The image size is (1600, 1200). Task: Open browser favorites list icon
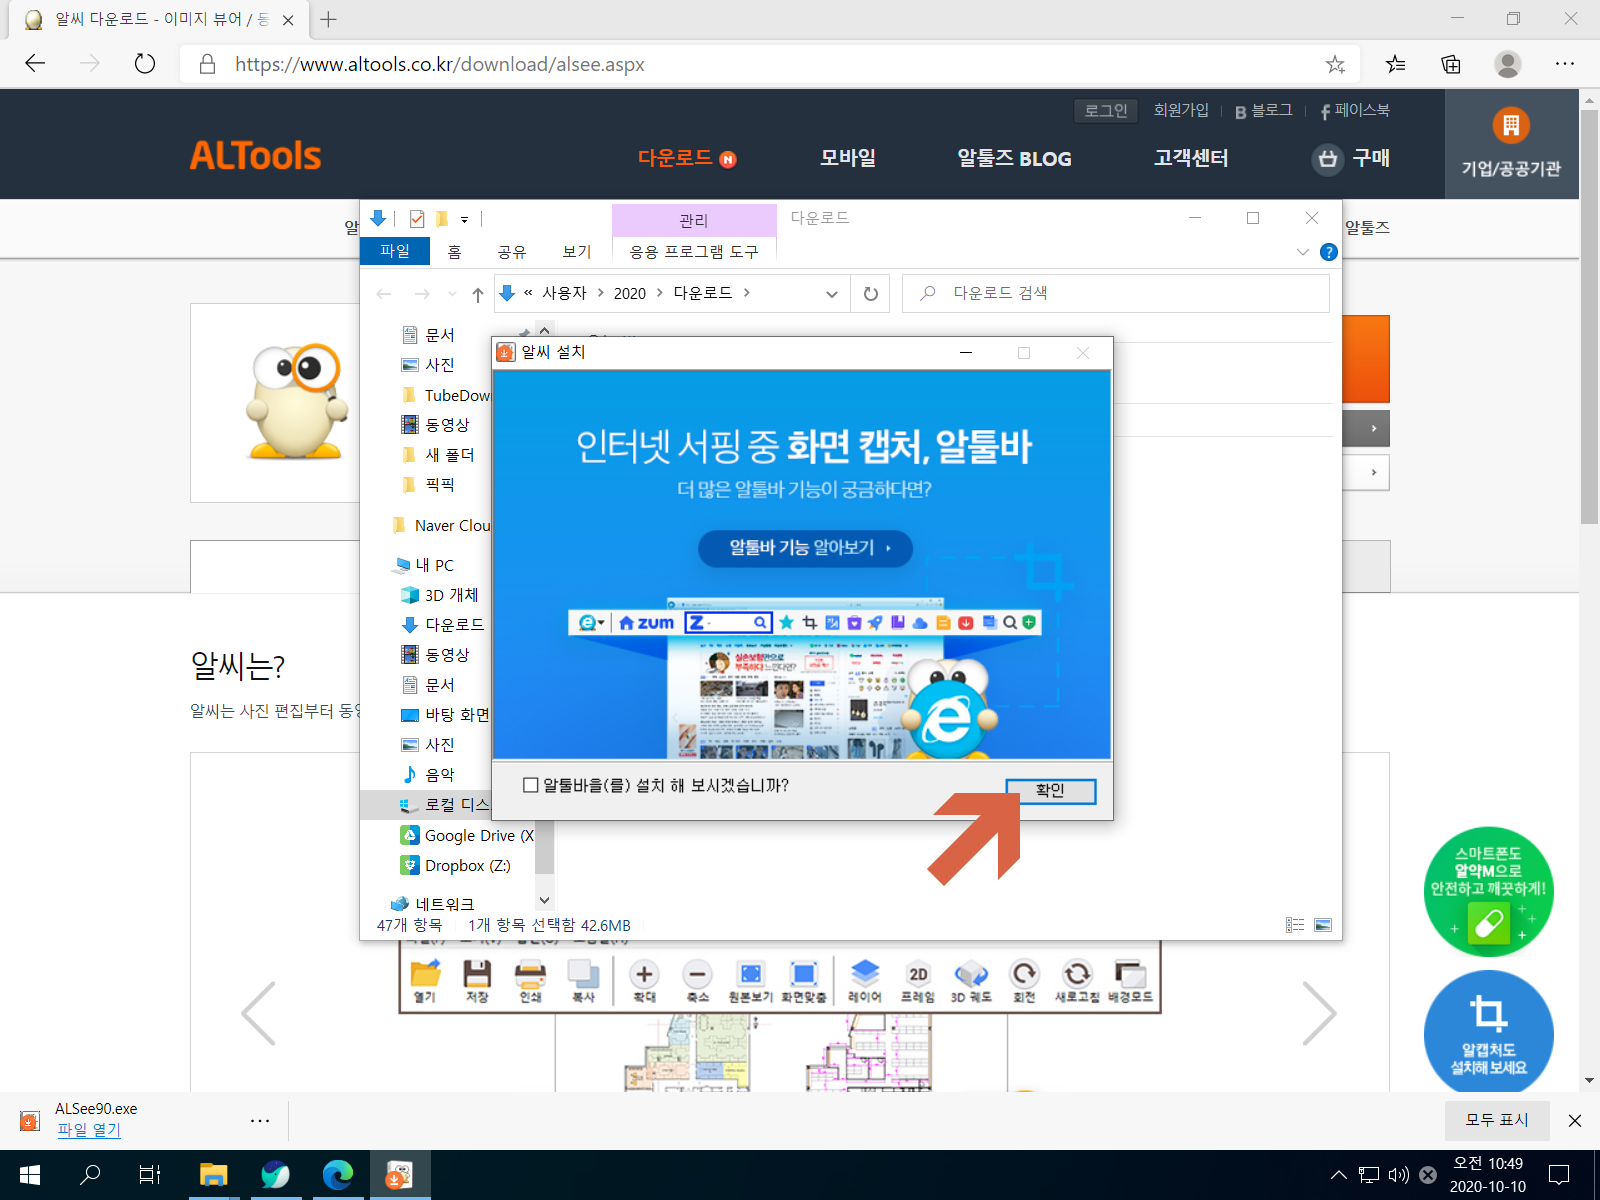point(1395,64)
